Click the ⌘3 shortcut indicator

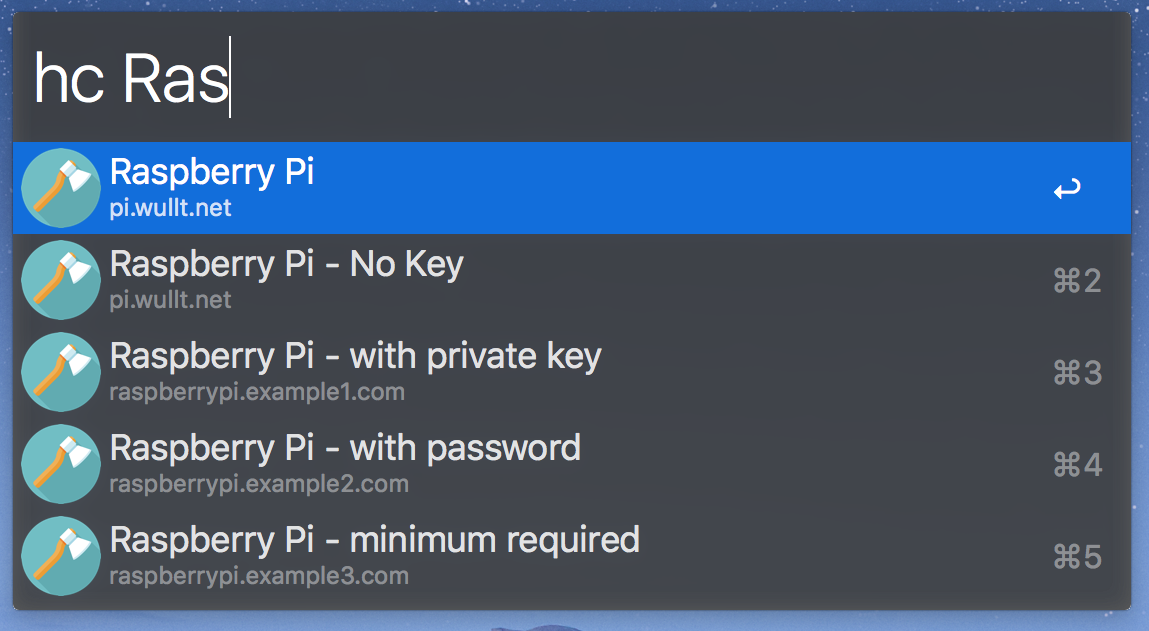point(1077,373)
